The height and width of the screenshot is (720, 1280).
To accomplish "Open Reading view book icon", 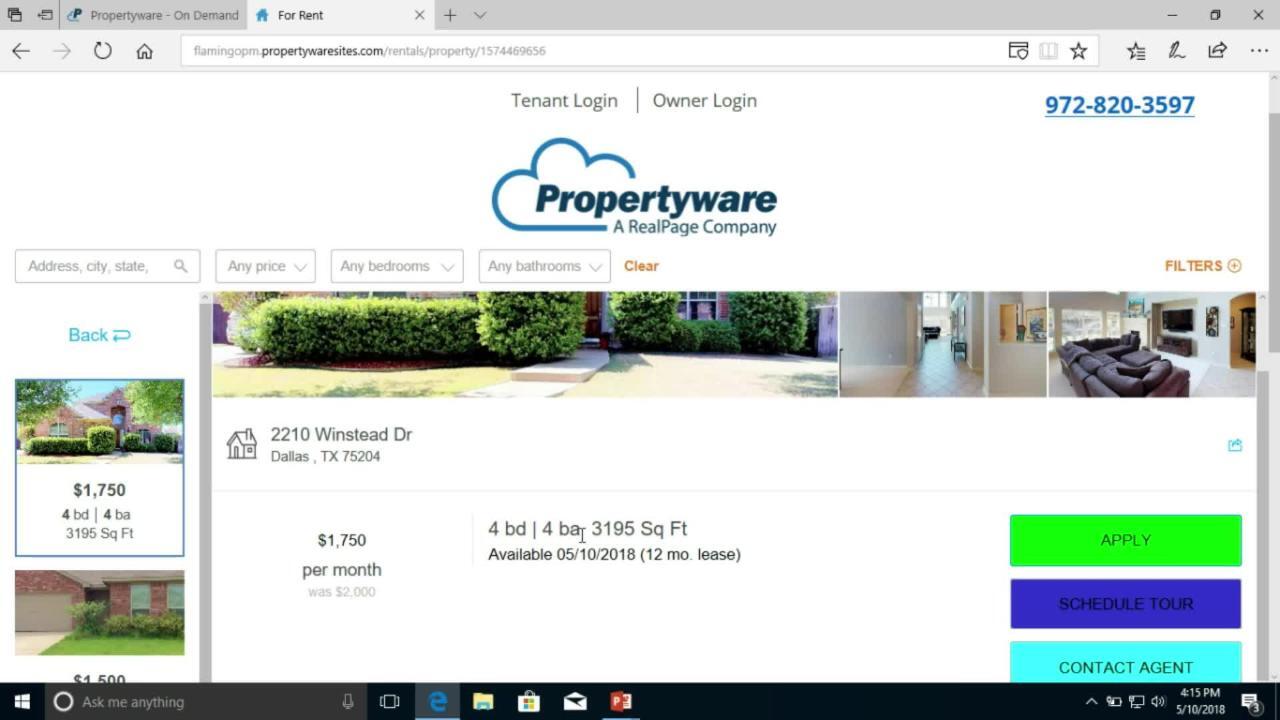I will tap(1048, 51).
